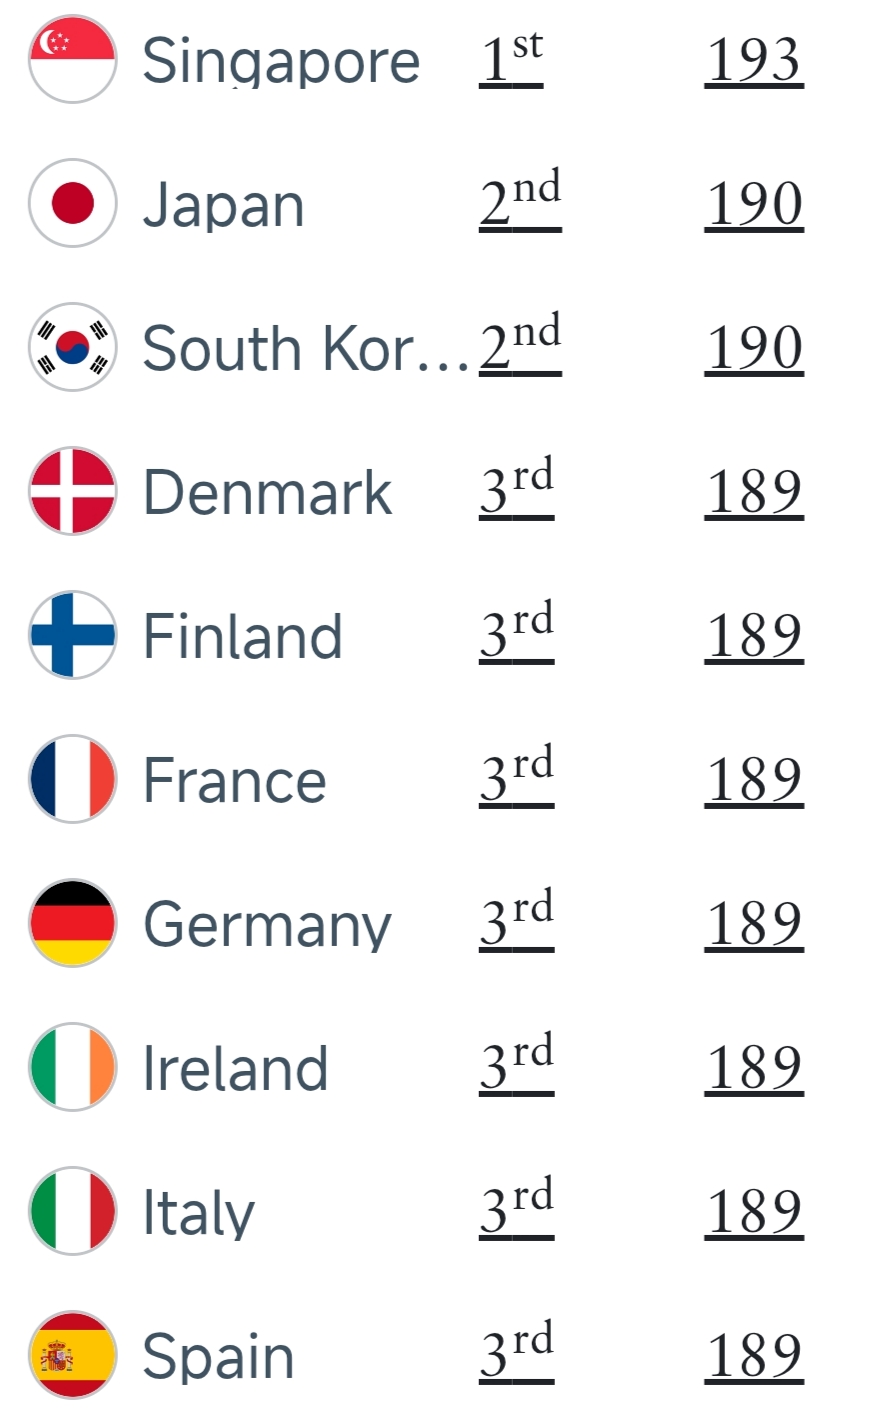
Task: Click the Japan flag icon
Action: 73,203
